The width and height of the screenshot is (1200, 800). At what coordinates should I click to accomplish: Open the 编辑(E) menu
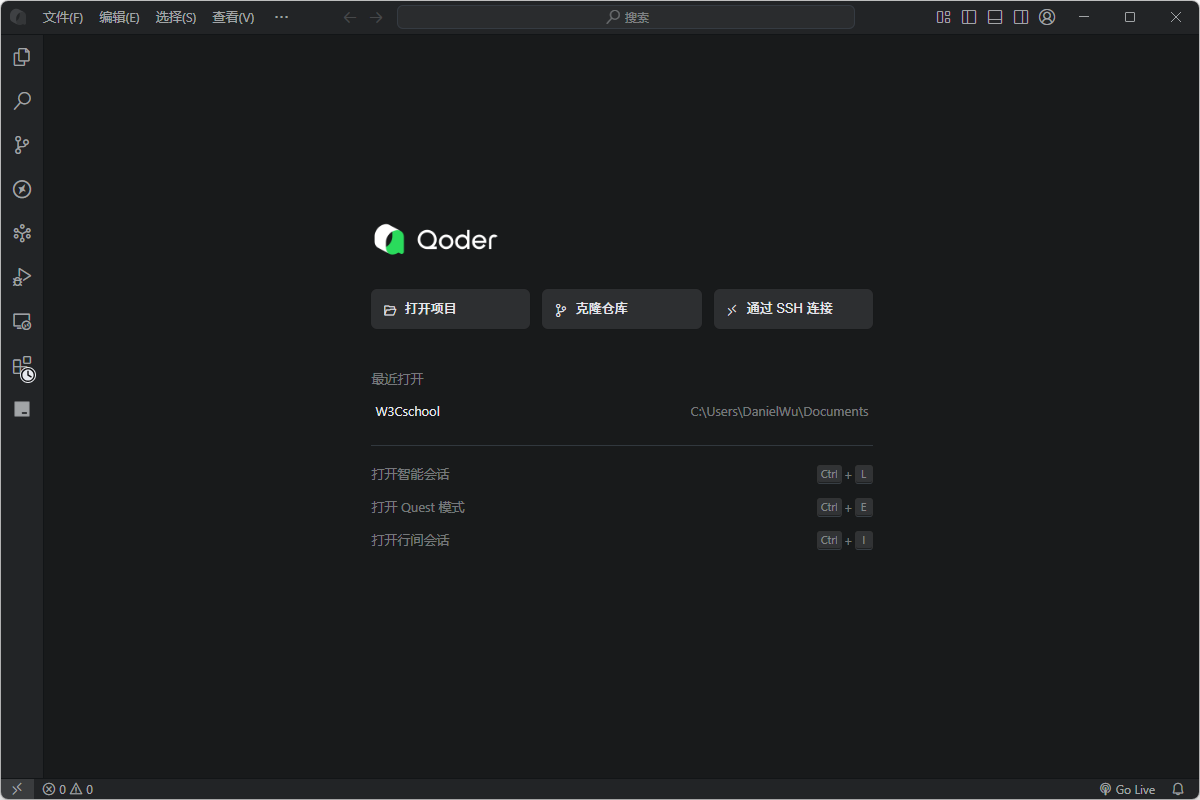tap(120, 17)
